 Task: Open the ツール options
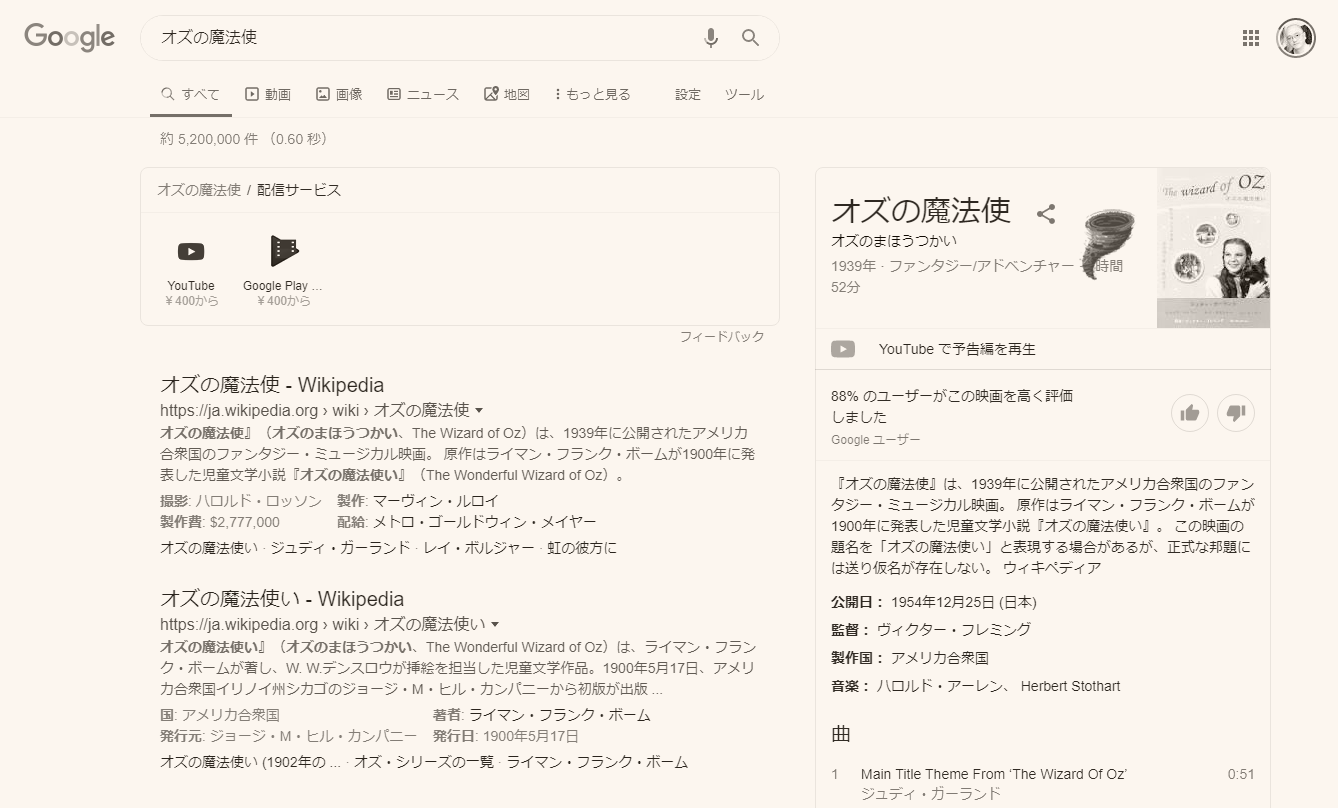(744, 94)
